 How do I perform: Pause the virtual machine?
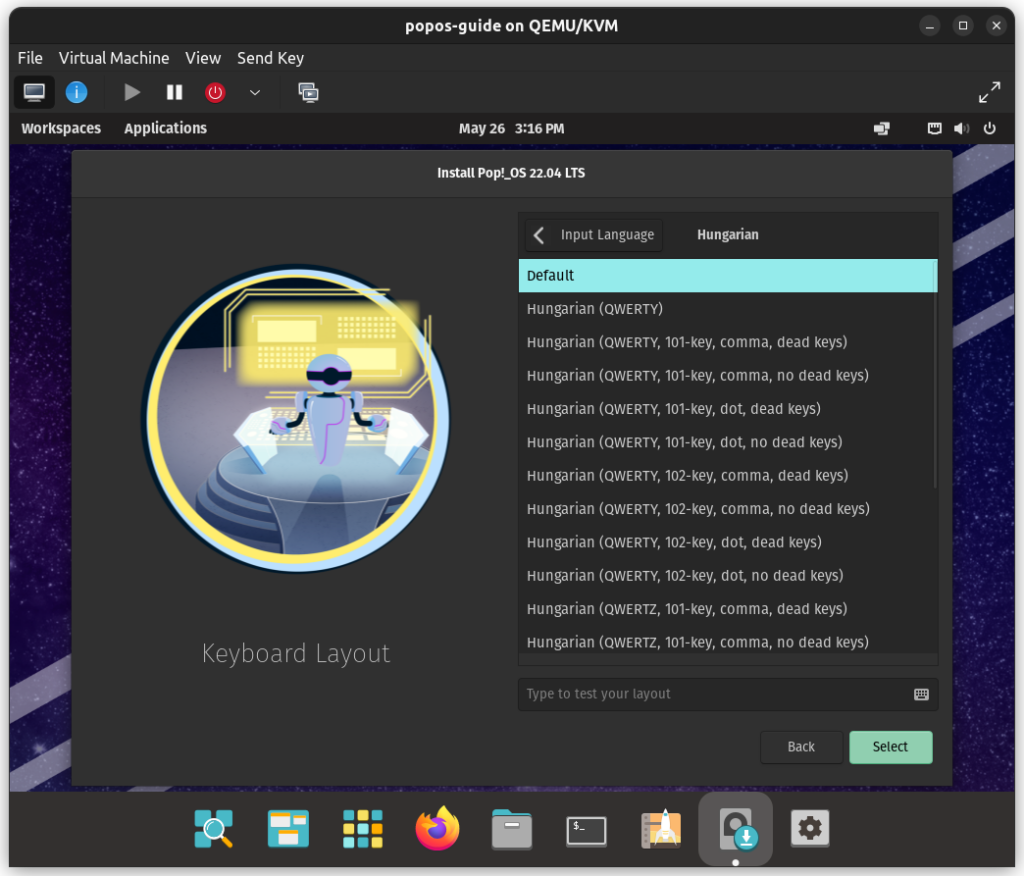[174, 92]
